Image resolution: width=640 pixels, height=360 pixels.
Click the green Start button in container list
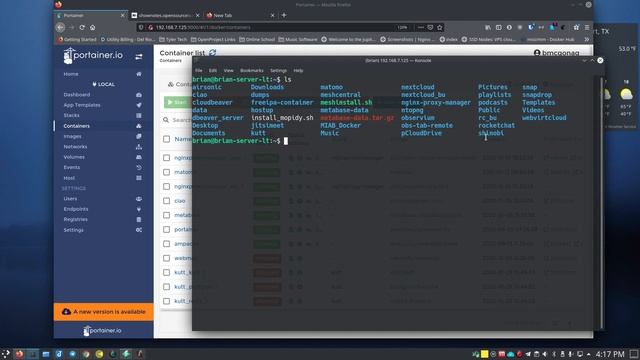pos(178,102)
